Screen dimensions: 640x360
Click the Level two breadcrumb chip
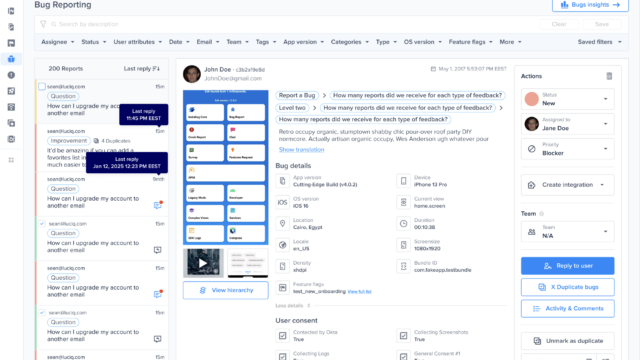(292, 108)
